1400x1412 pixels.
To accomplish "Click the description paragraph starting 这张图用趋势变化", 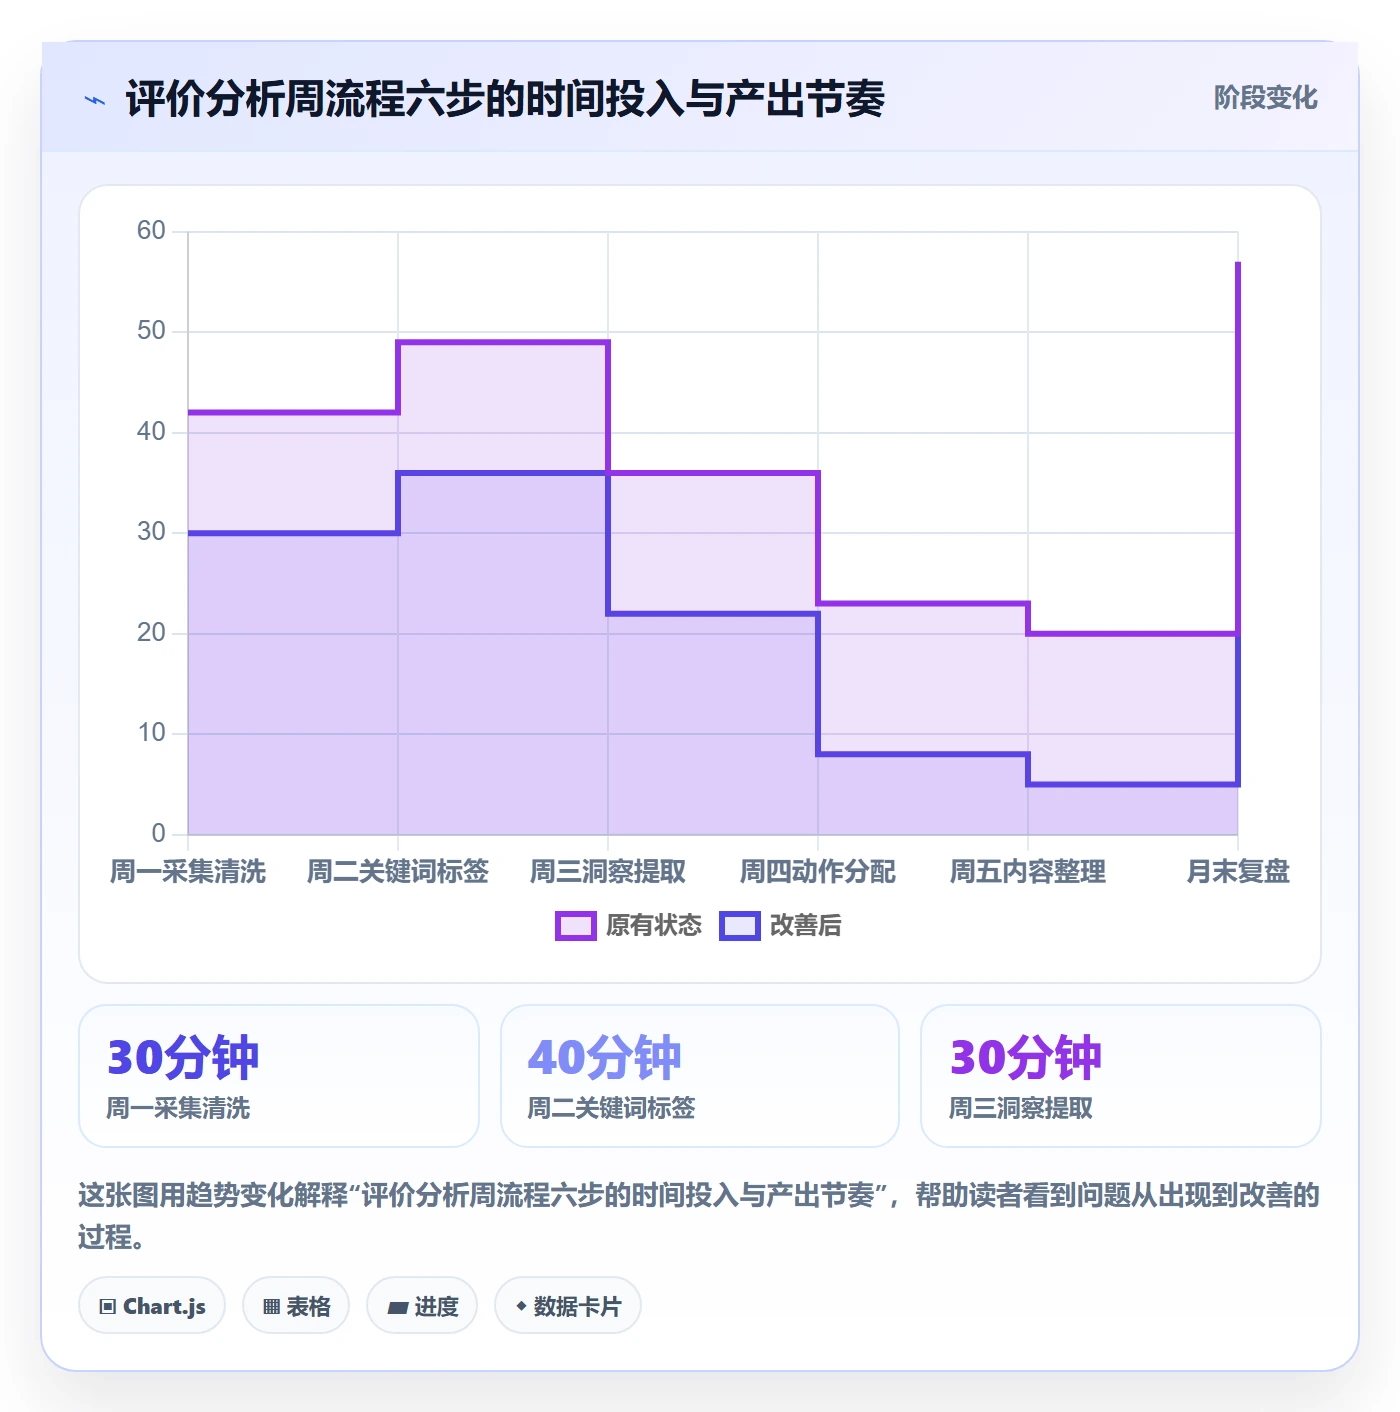I will point(699,1216).
